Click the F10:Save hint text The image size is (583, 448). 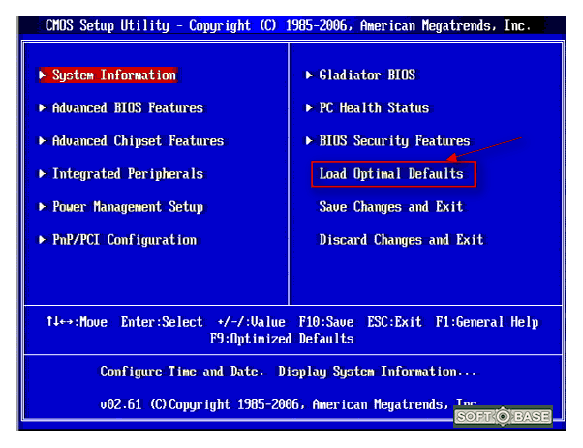326,322
